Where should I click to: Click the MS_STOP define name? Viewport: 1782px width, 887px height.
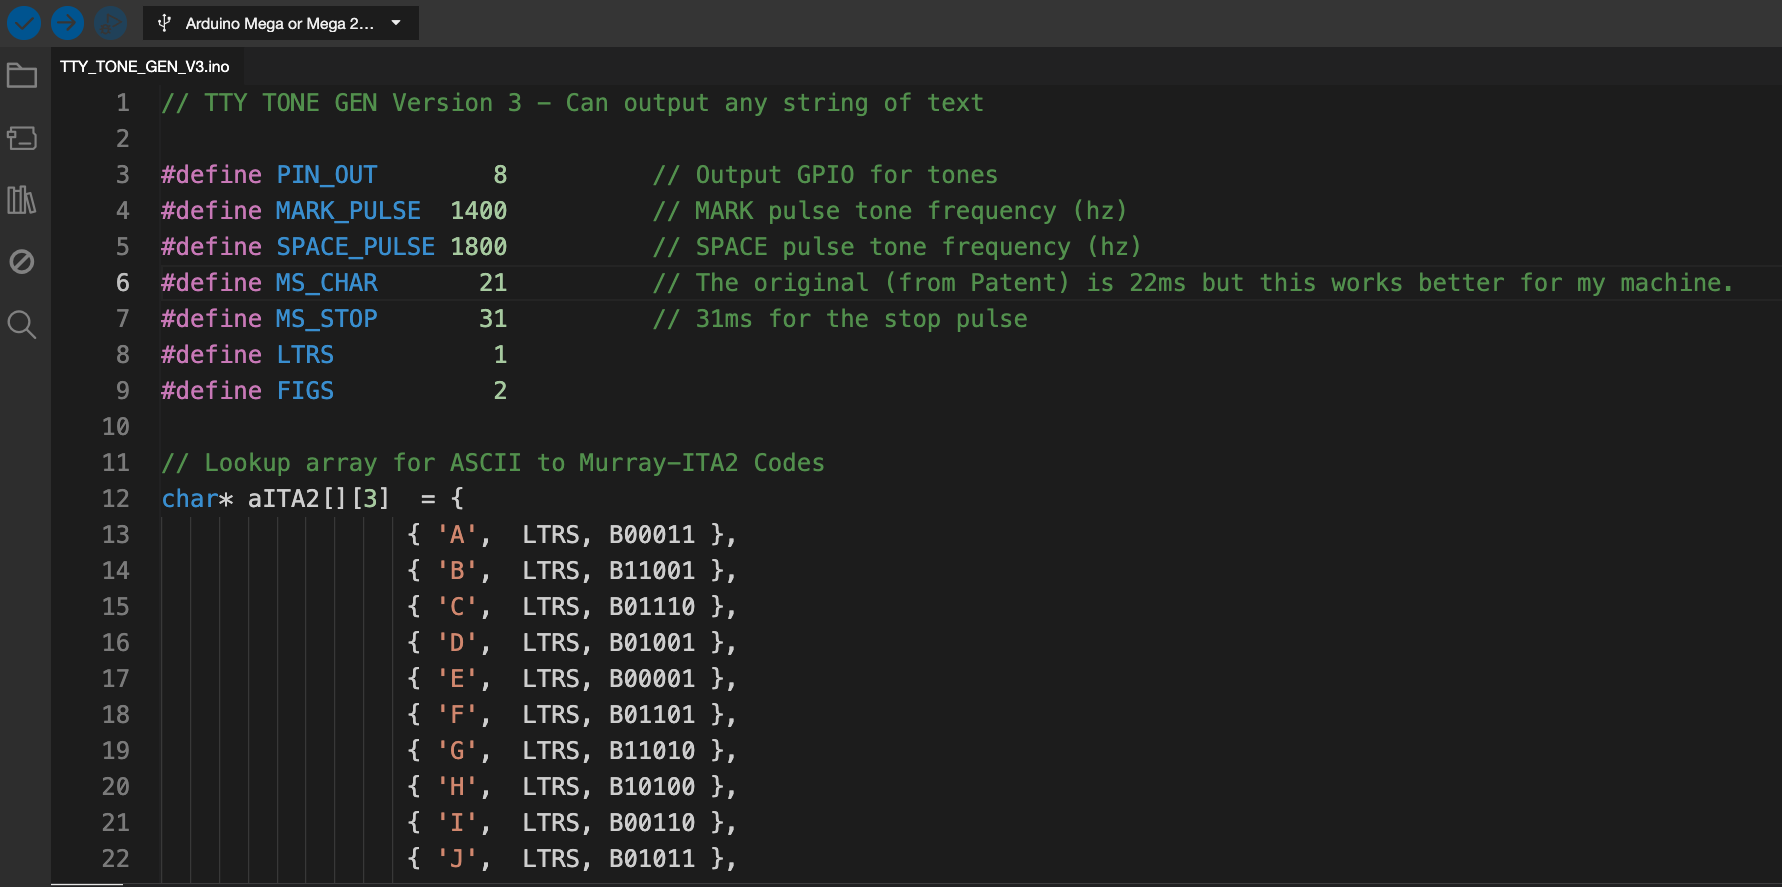pyautogui.click(x=327, y=319)
